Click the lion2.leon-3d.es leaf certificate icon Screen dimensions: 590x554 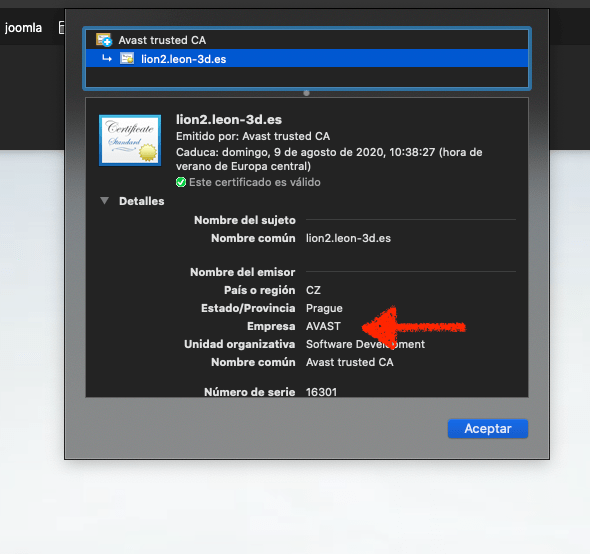(x=127, y=58)
